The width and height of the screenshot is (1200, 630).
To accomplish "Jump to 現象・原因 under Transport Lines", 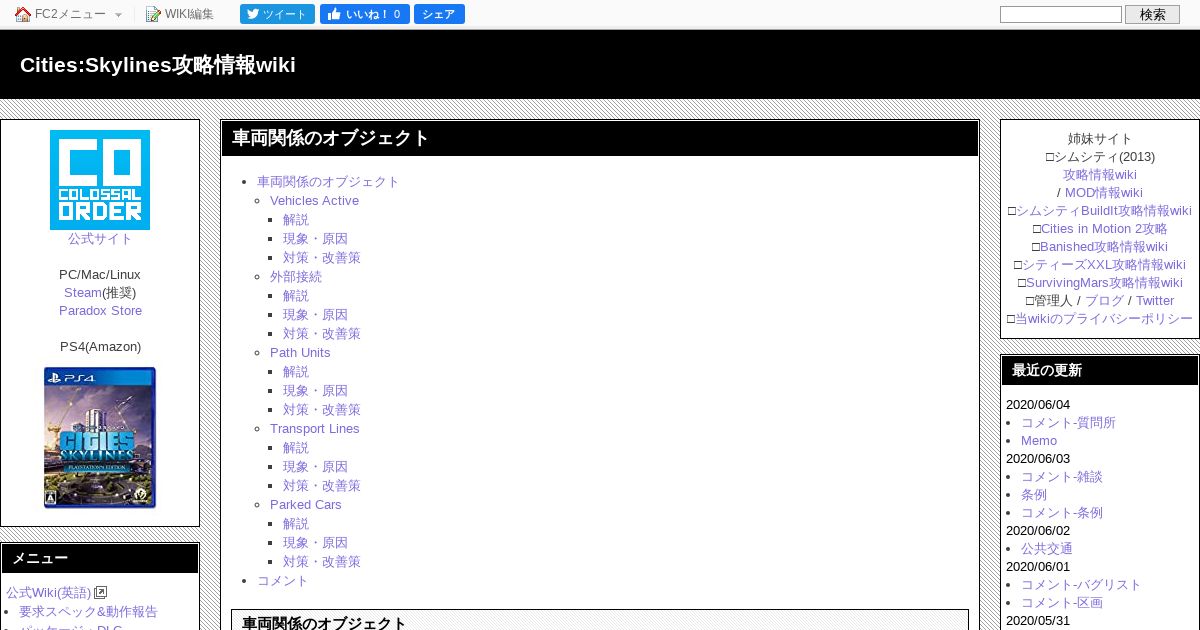I will pos(315,467).
